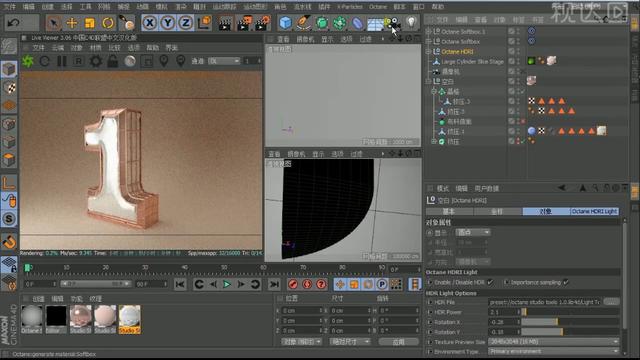This screenshot has width=640, height=360.
Task: Click Live Viewer lock resolution icon
Action: [113, 61]
